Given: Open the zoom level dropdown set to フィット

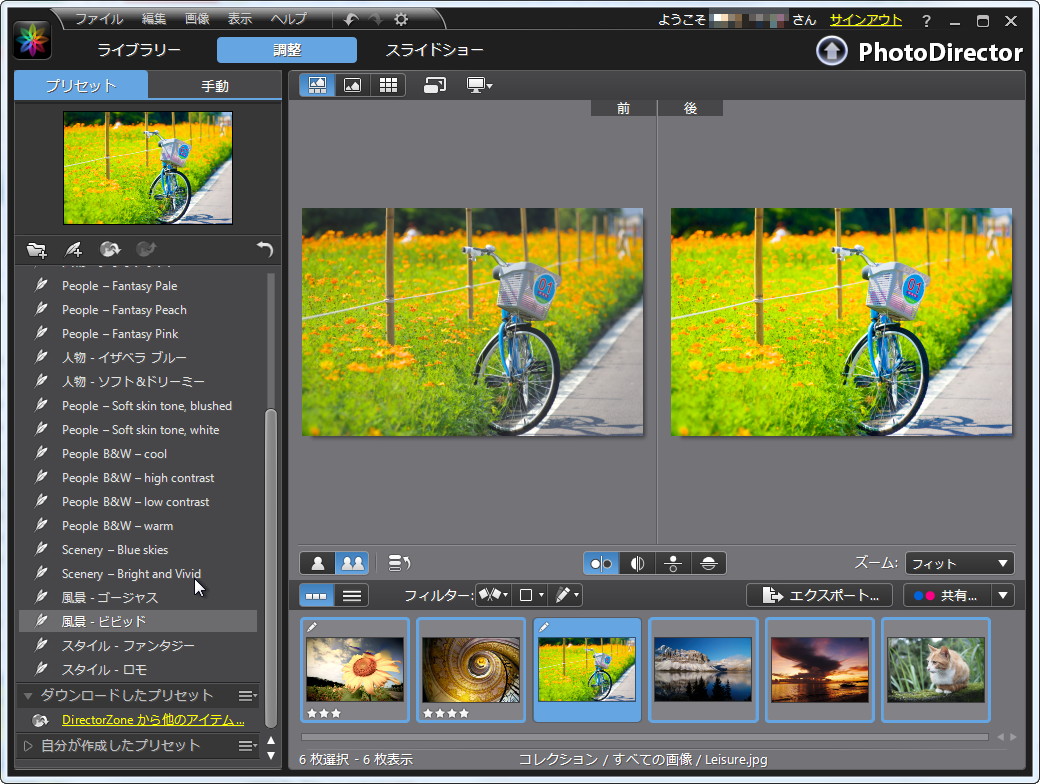Looking at the screenshot, I should (x=958, y=563).
